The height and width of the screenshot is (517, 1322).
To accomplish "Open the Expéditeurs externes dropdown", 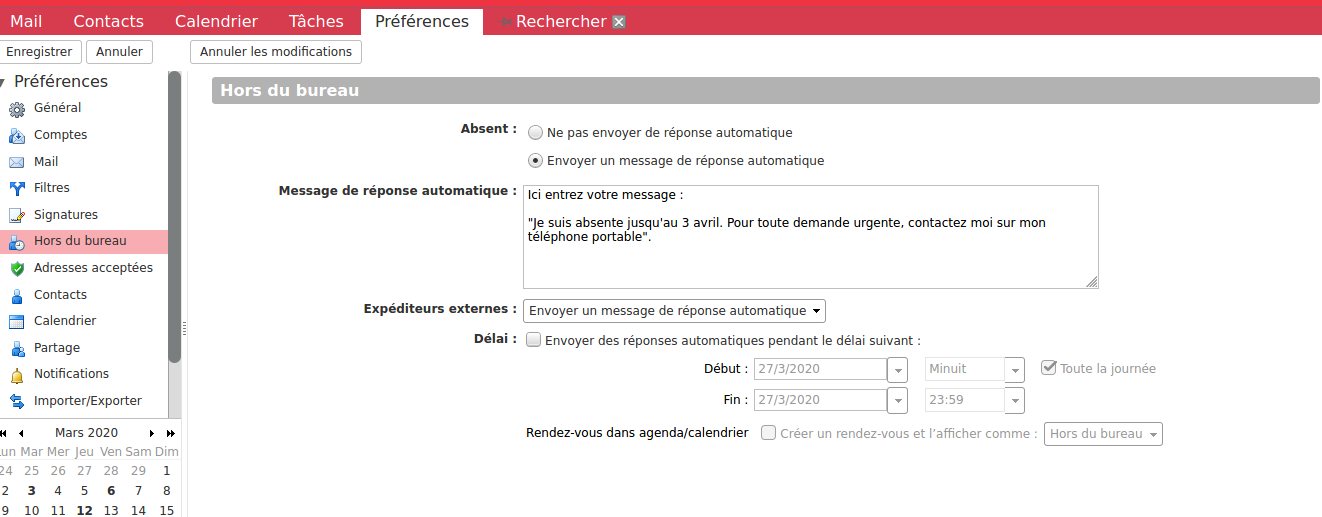I will (674, 311).
